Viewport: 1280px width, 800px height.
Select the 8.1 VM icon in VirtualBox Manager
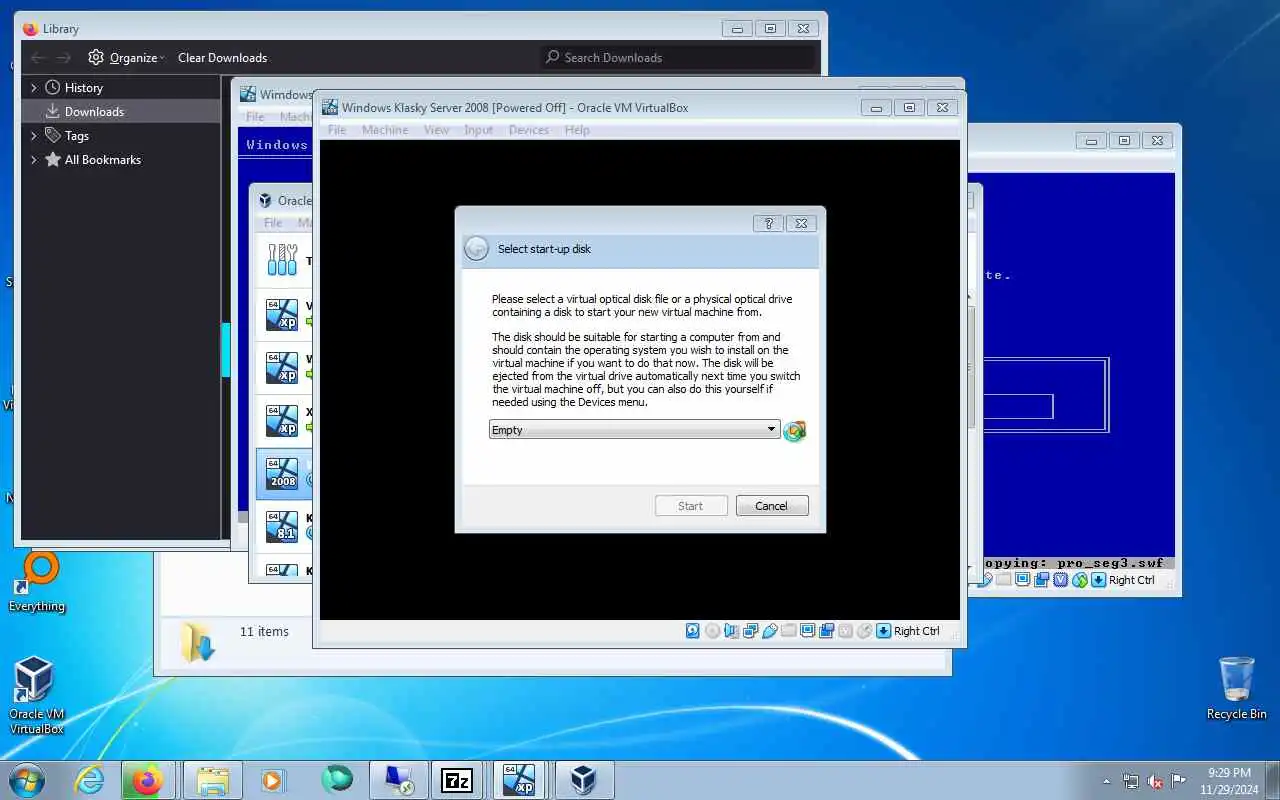(282, 526)
